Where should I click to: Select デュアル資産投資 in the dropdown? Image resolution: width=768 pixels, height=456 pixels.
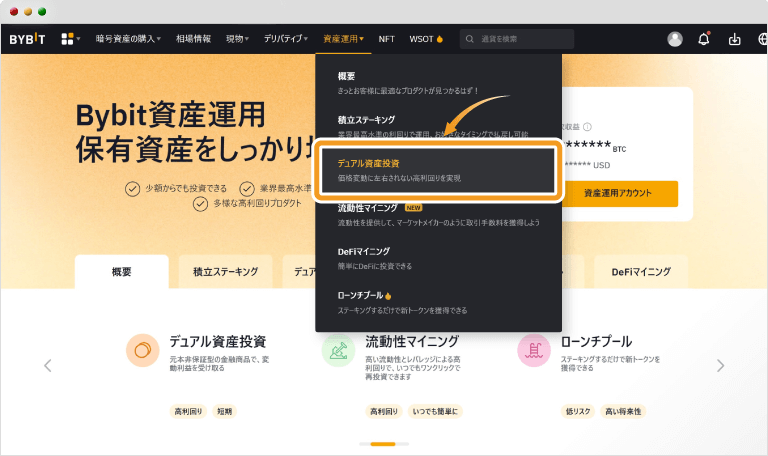(x=438, y=170)
